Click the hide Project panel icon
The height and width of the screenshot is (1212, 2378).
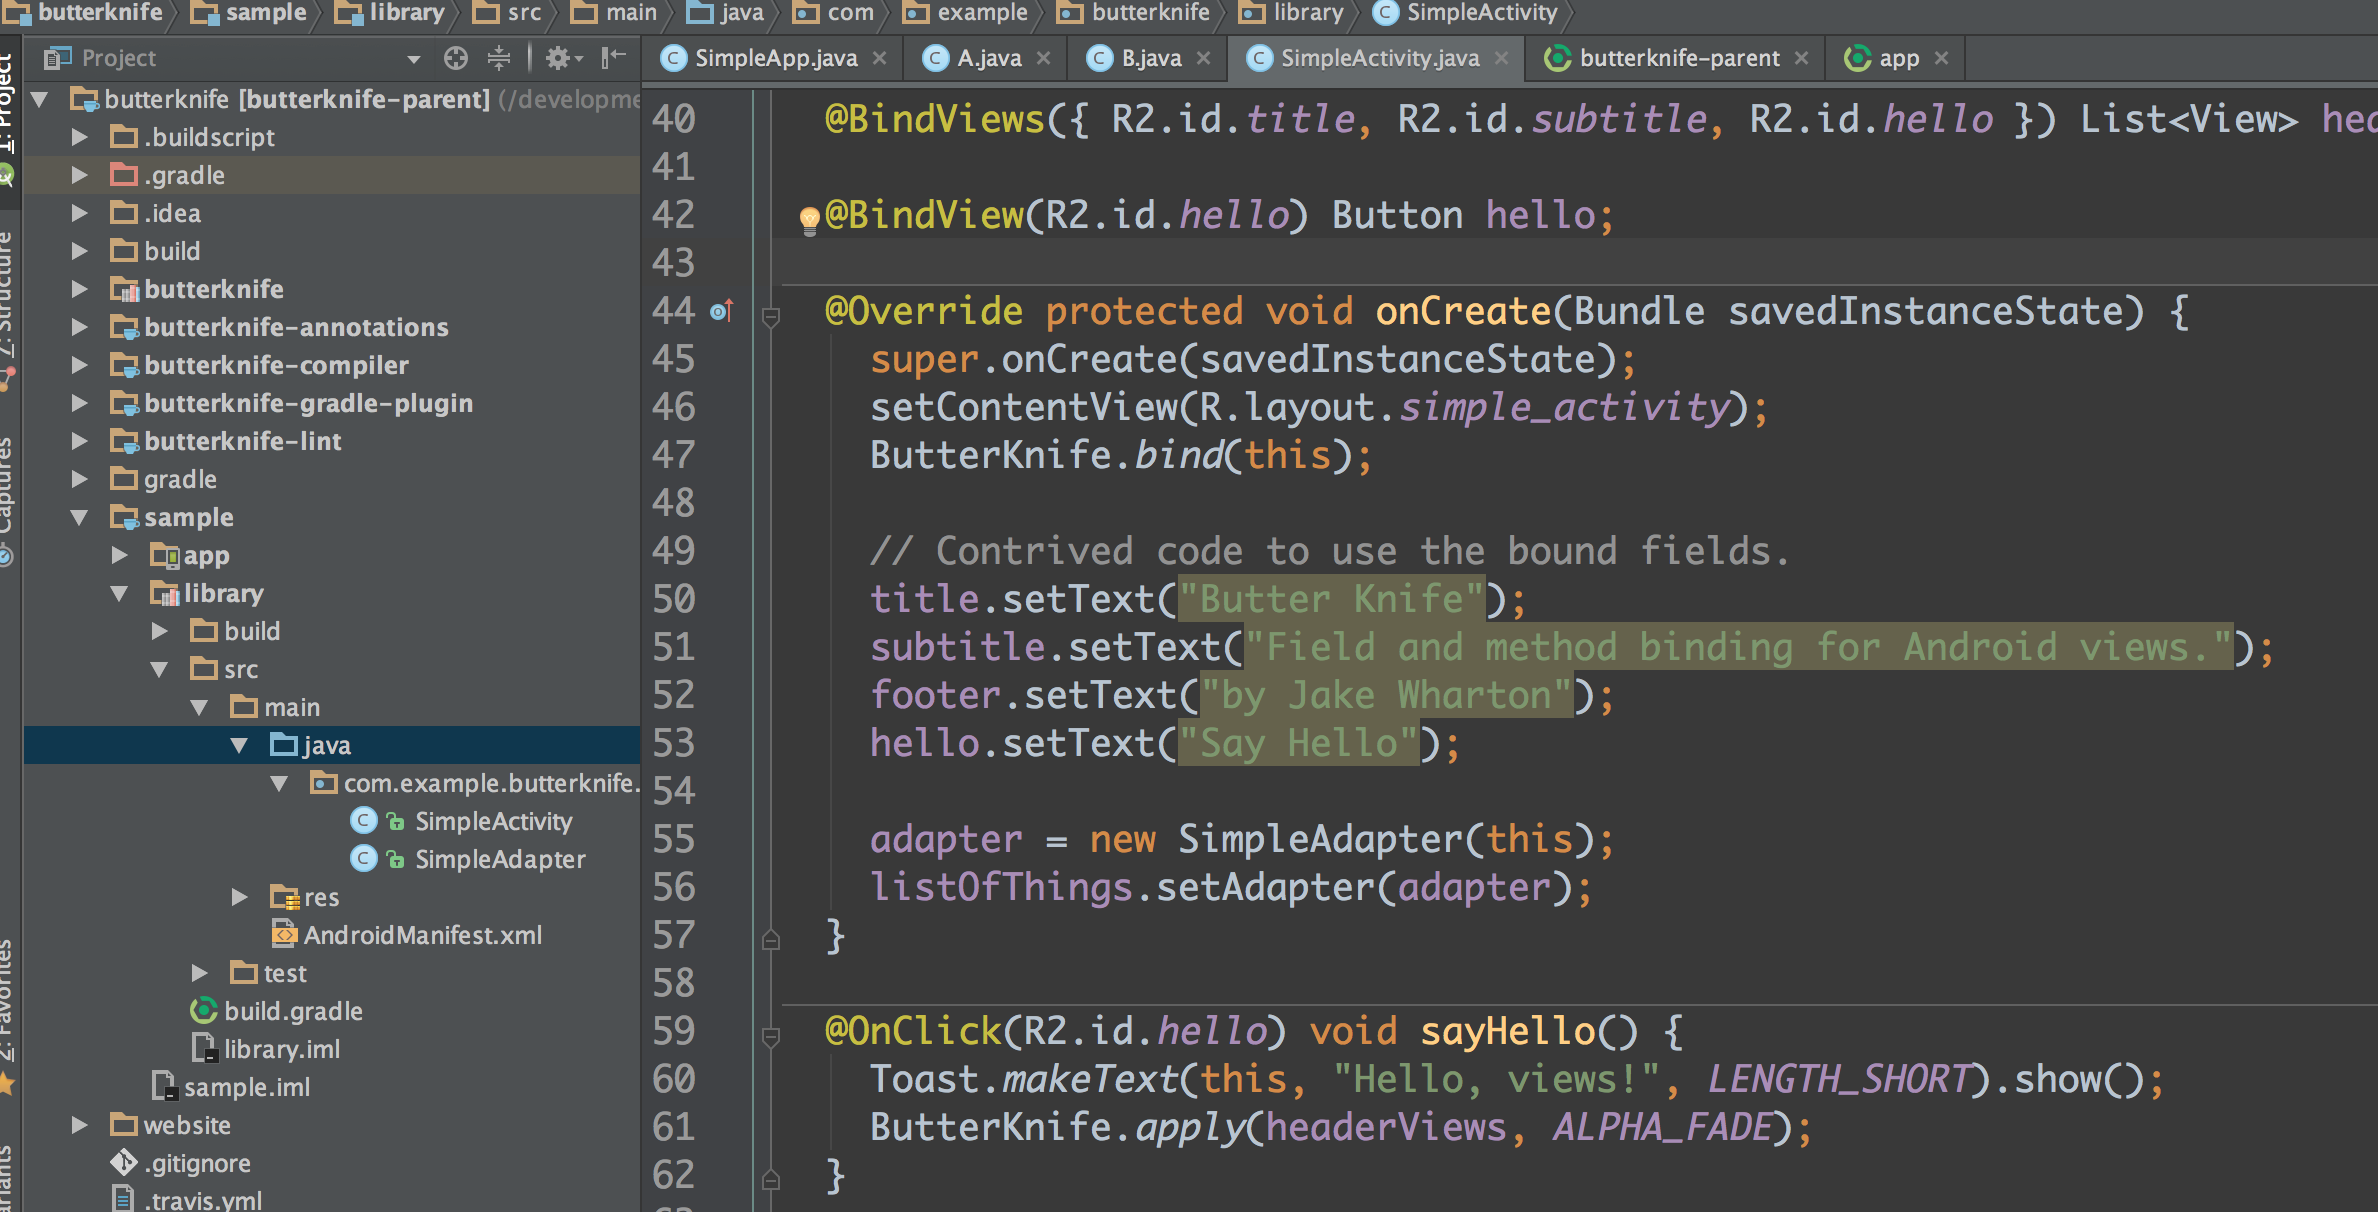tap(613, 58)
